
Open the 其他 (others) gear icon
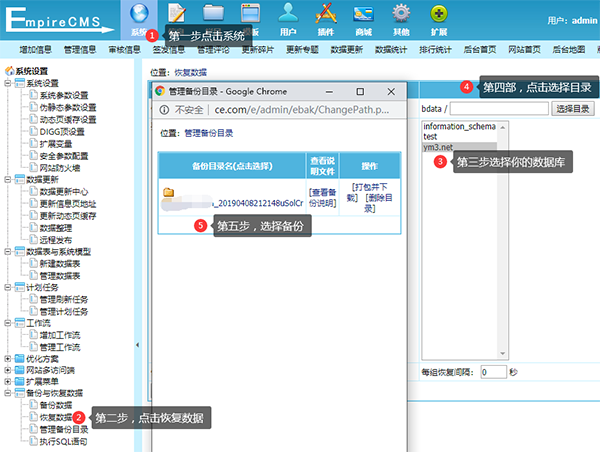(x=401, y=14)
